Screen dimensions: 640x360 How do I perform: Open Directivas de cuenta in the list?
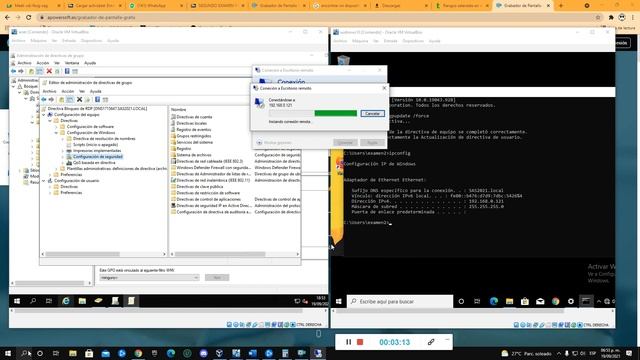click(x=194, y=117)
